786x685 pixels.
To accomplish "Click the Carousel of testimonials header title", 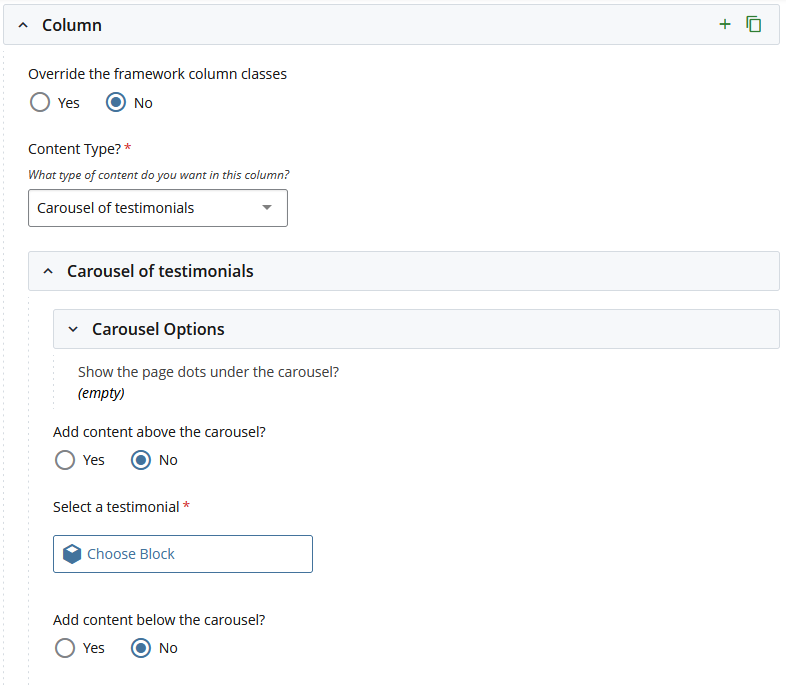I will pyautogui.click(x=160, y=271).
